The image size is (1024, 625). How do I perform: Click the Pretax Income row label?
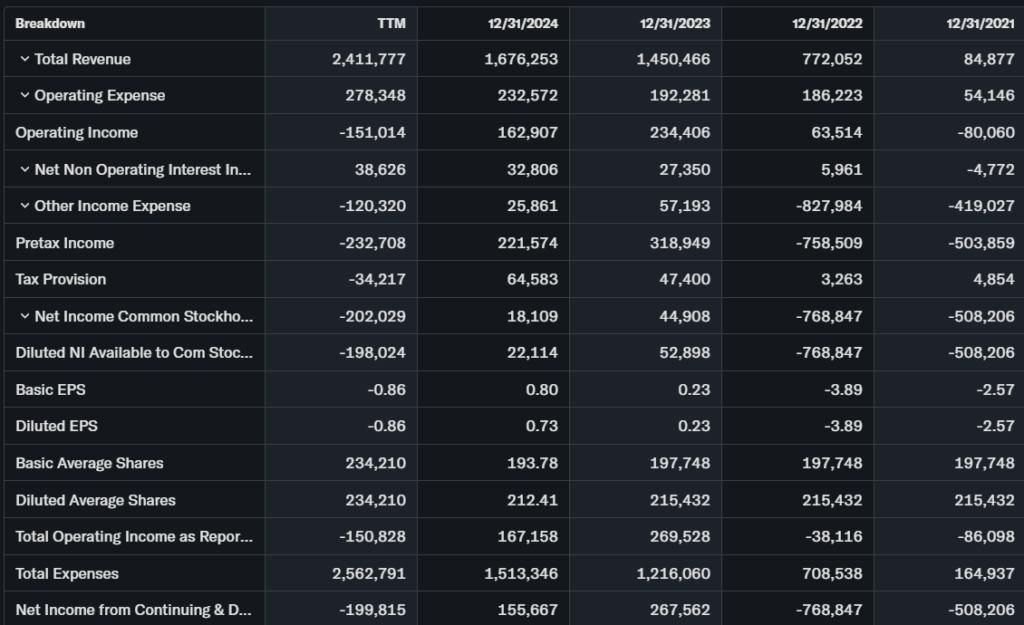point(65,243)
